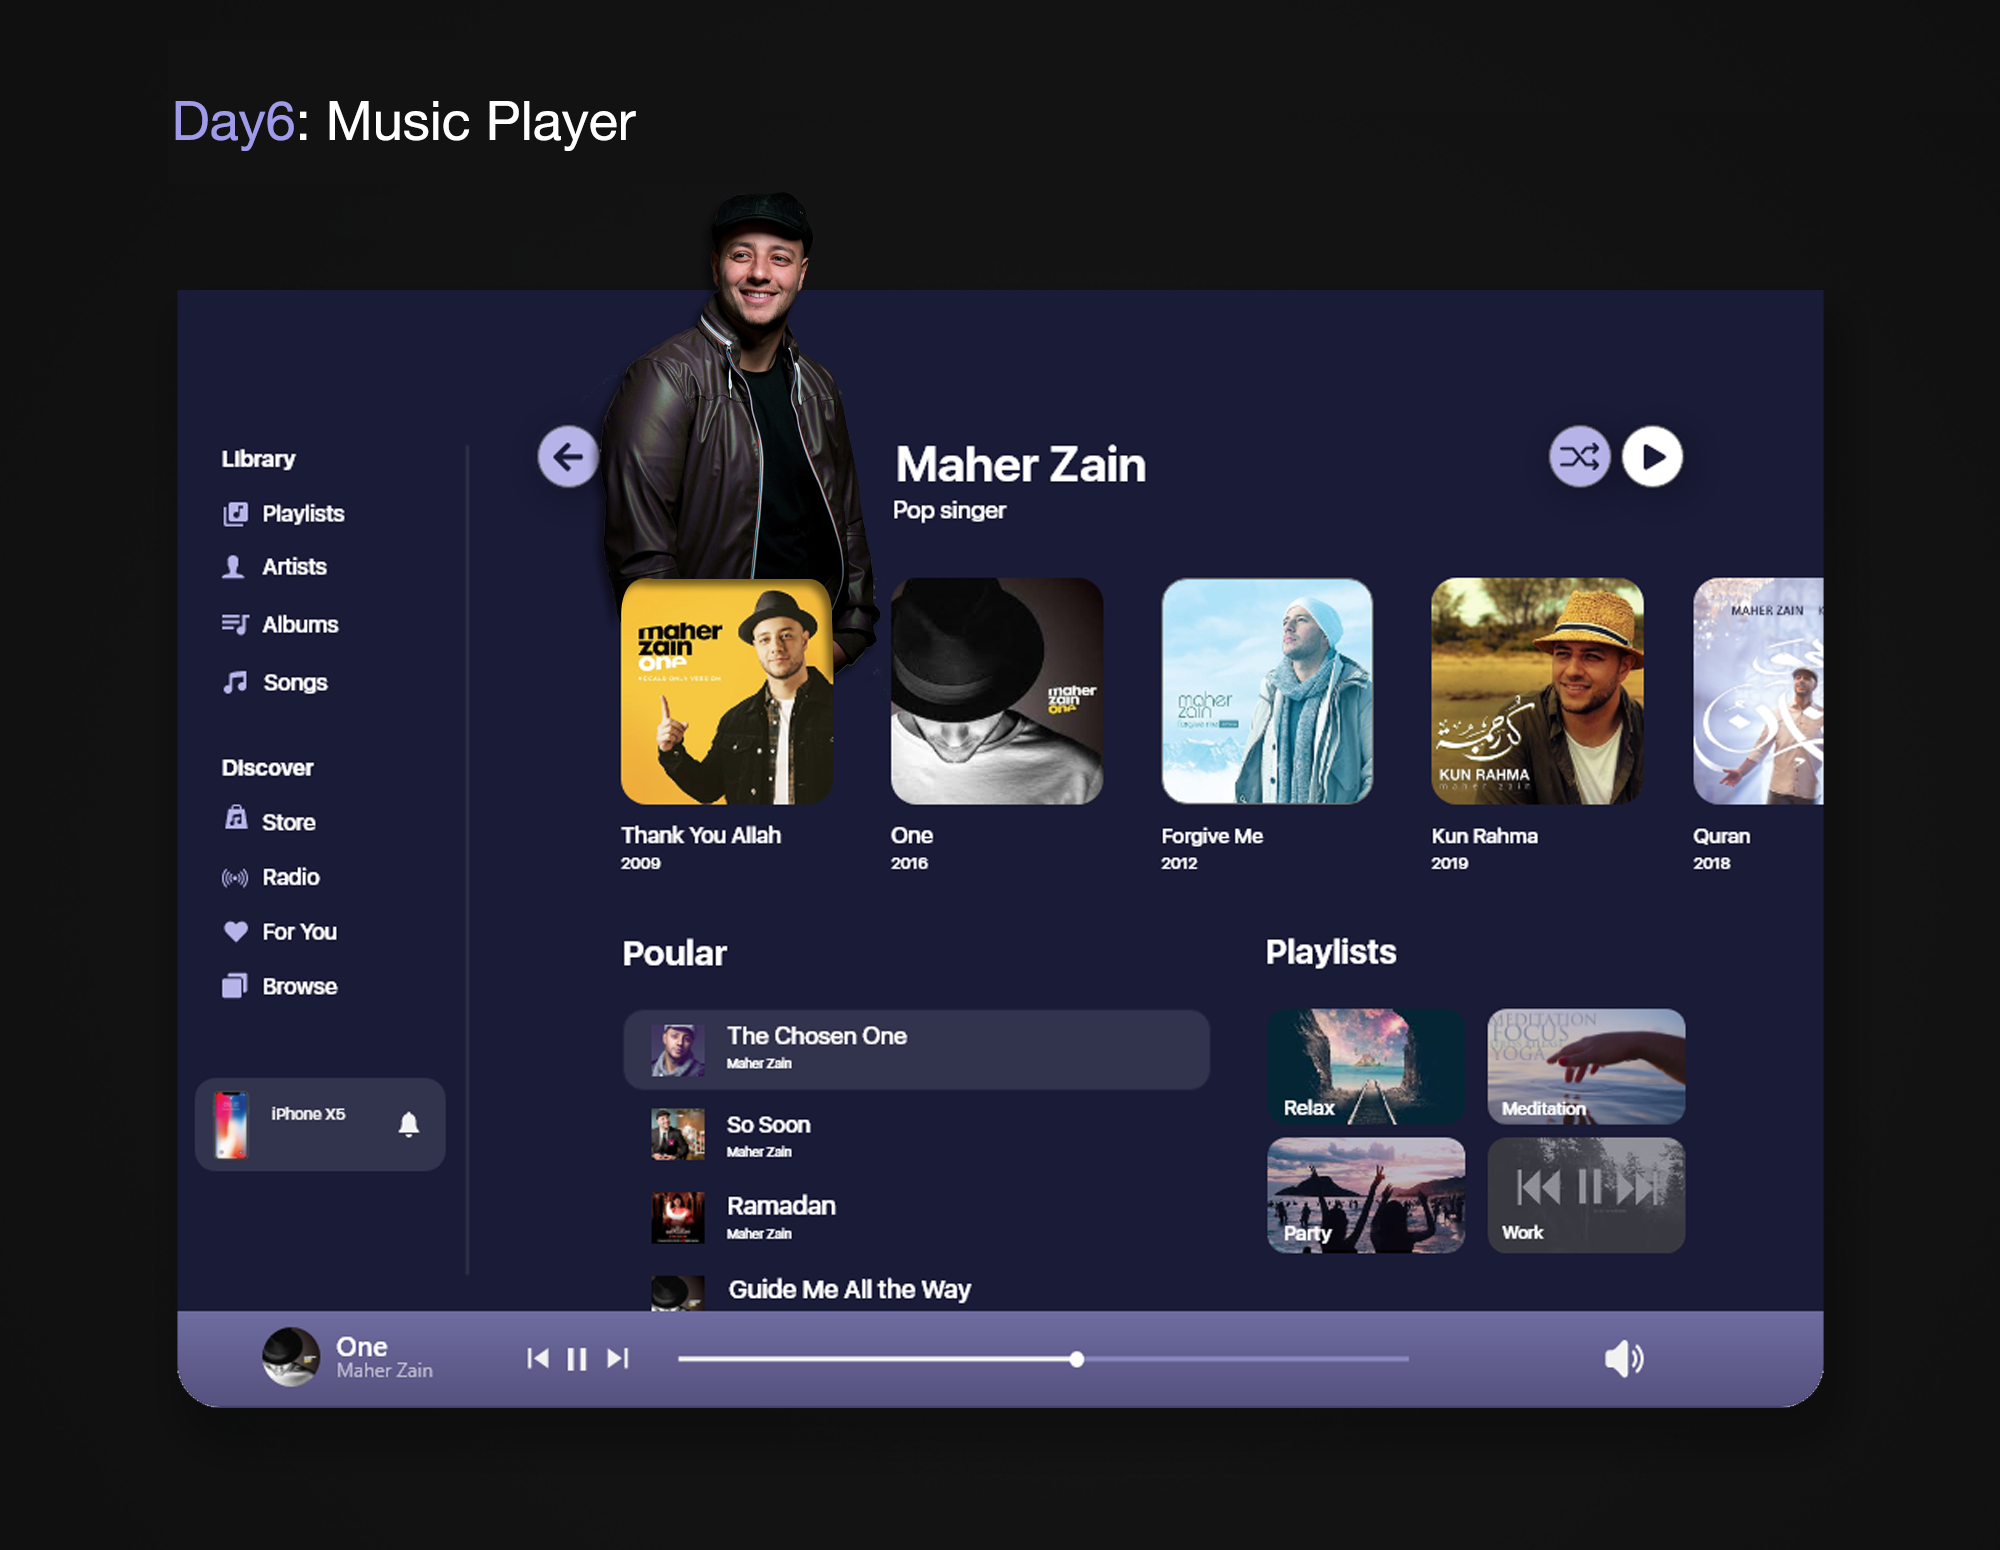This screenshot has height=1550, width=2000.
Task: Open the Work playlist tile
Action: 1586,1195
